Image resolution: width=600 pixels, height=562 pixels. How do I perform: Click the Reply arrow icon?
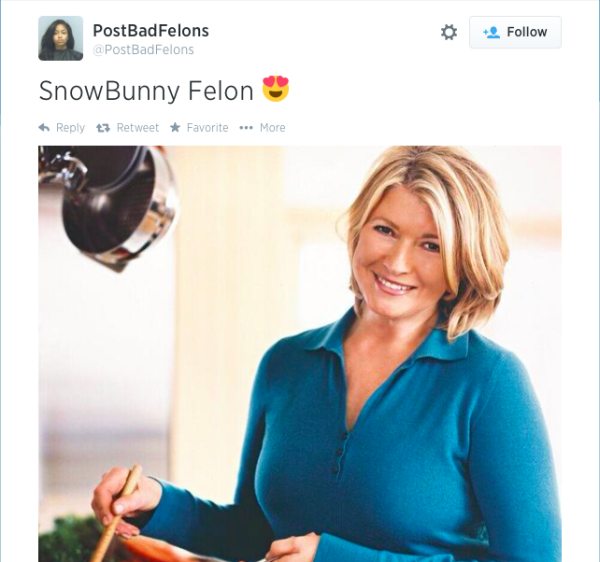point(44,127)
